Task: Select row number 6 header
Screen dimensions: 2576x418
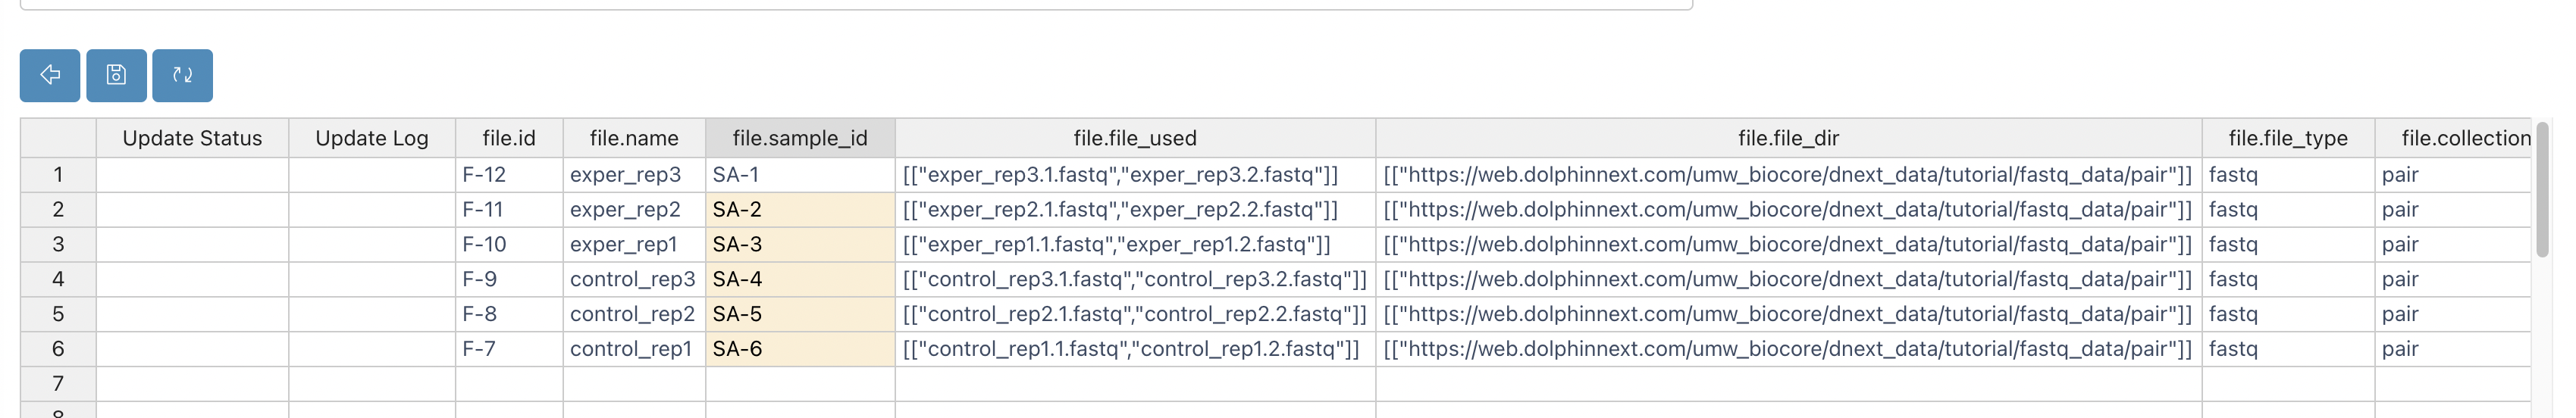Action: tap(58, 349)
